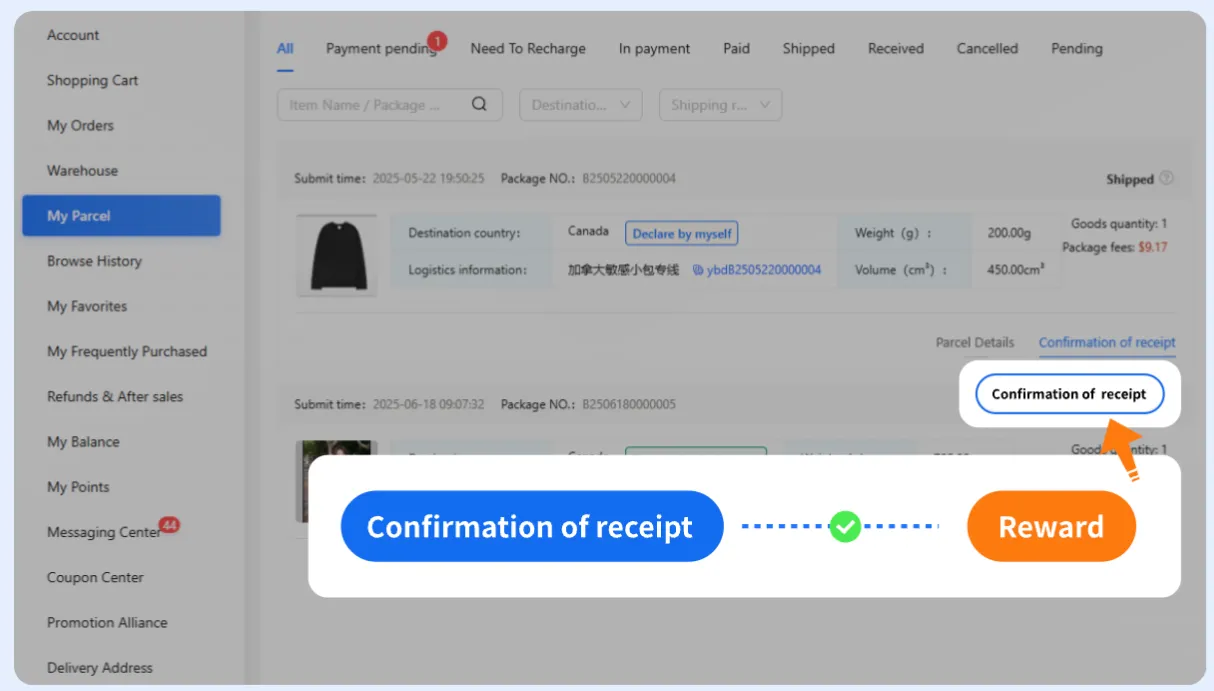Viewport: 1214px width, 691px height.
Task: Select the Shipped tab
Action: (808, 49)
